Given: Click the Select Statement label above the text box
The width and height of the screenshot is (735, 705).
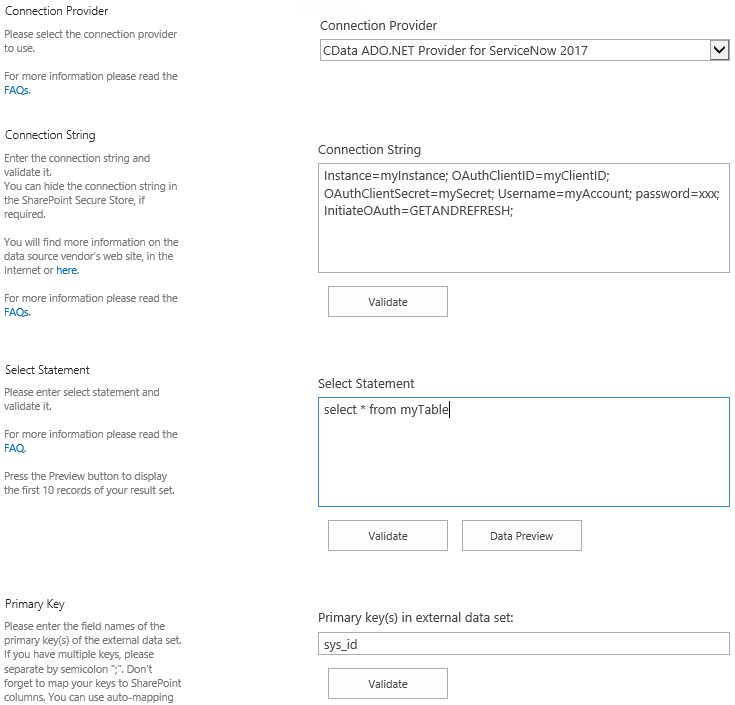Looking at the screenshot, I should click(x=366, y=383).
